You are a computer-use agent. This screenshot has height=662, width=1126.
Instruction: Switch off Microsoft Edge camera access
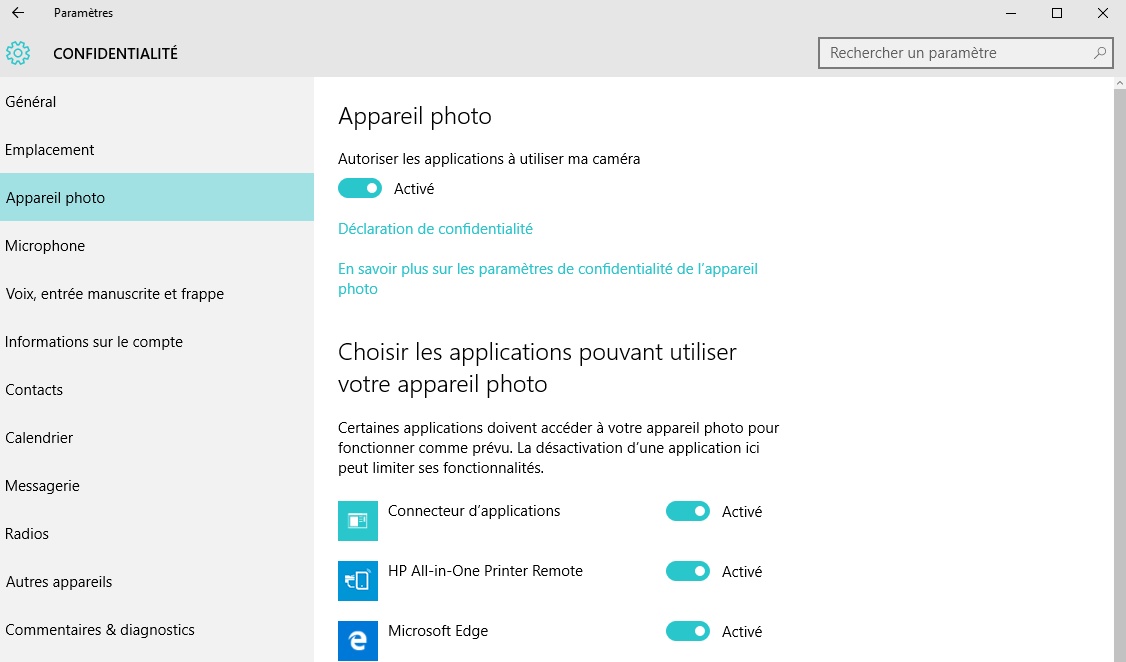pyautogui.click(x=688, y=631)
